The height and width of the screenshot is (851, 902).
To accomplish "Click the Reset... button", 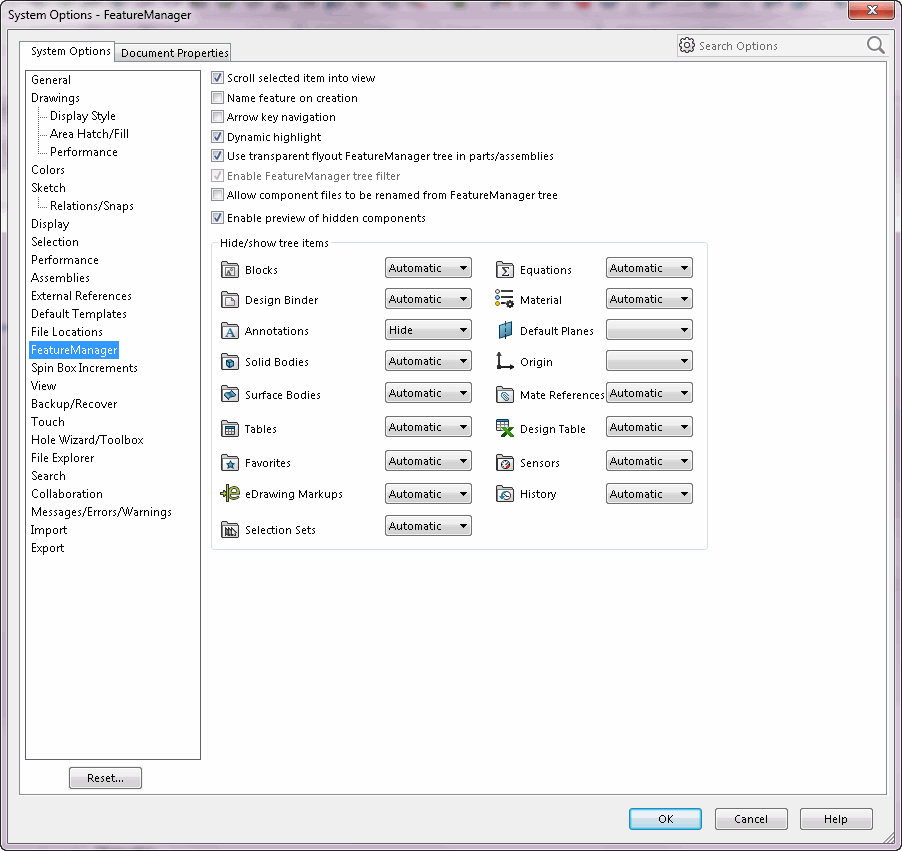I will (105, 777).
